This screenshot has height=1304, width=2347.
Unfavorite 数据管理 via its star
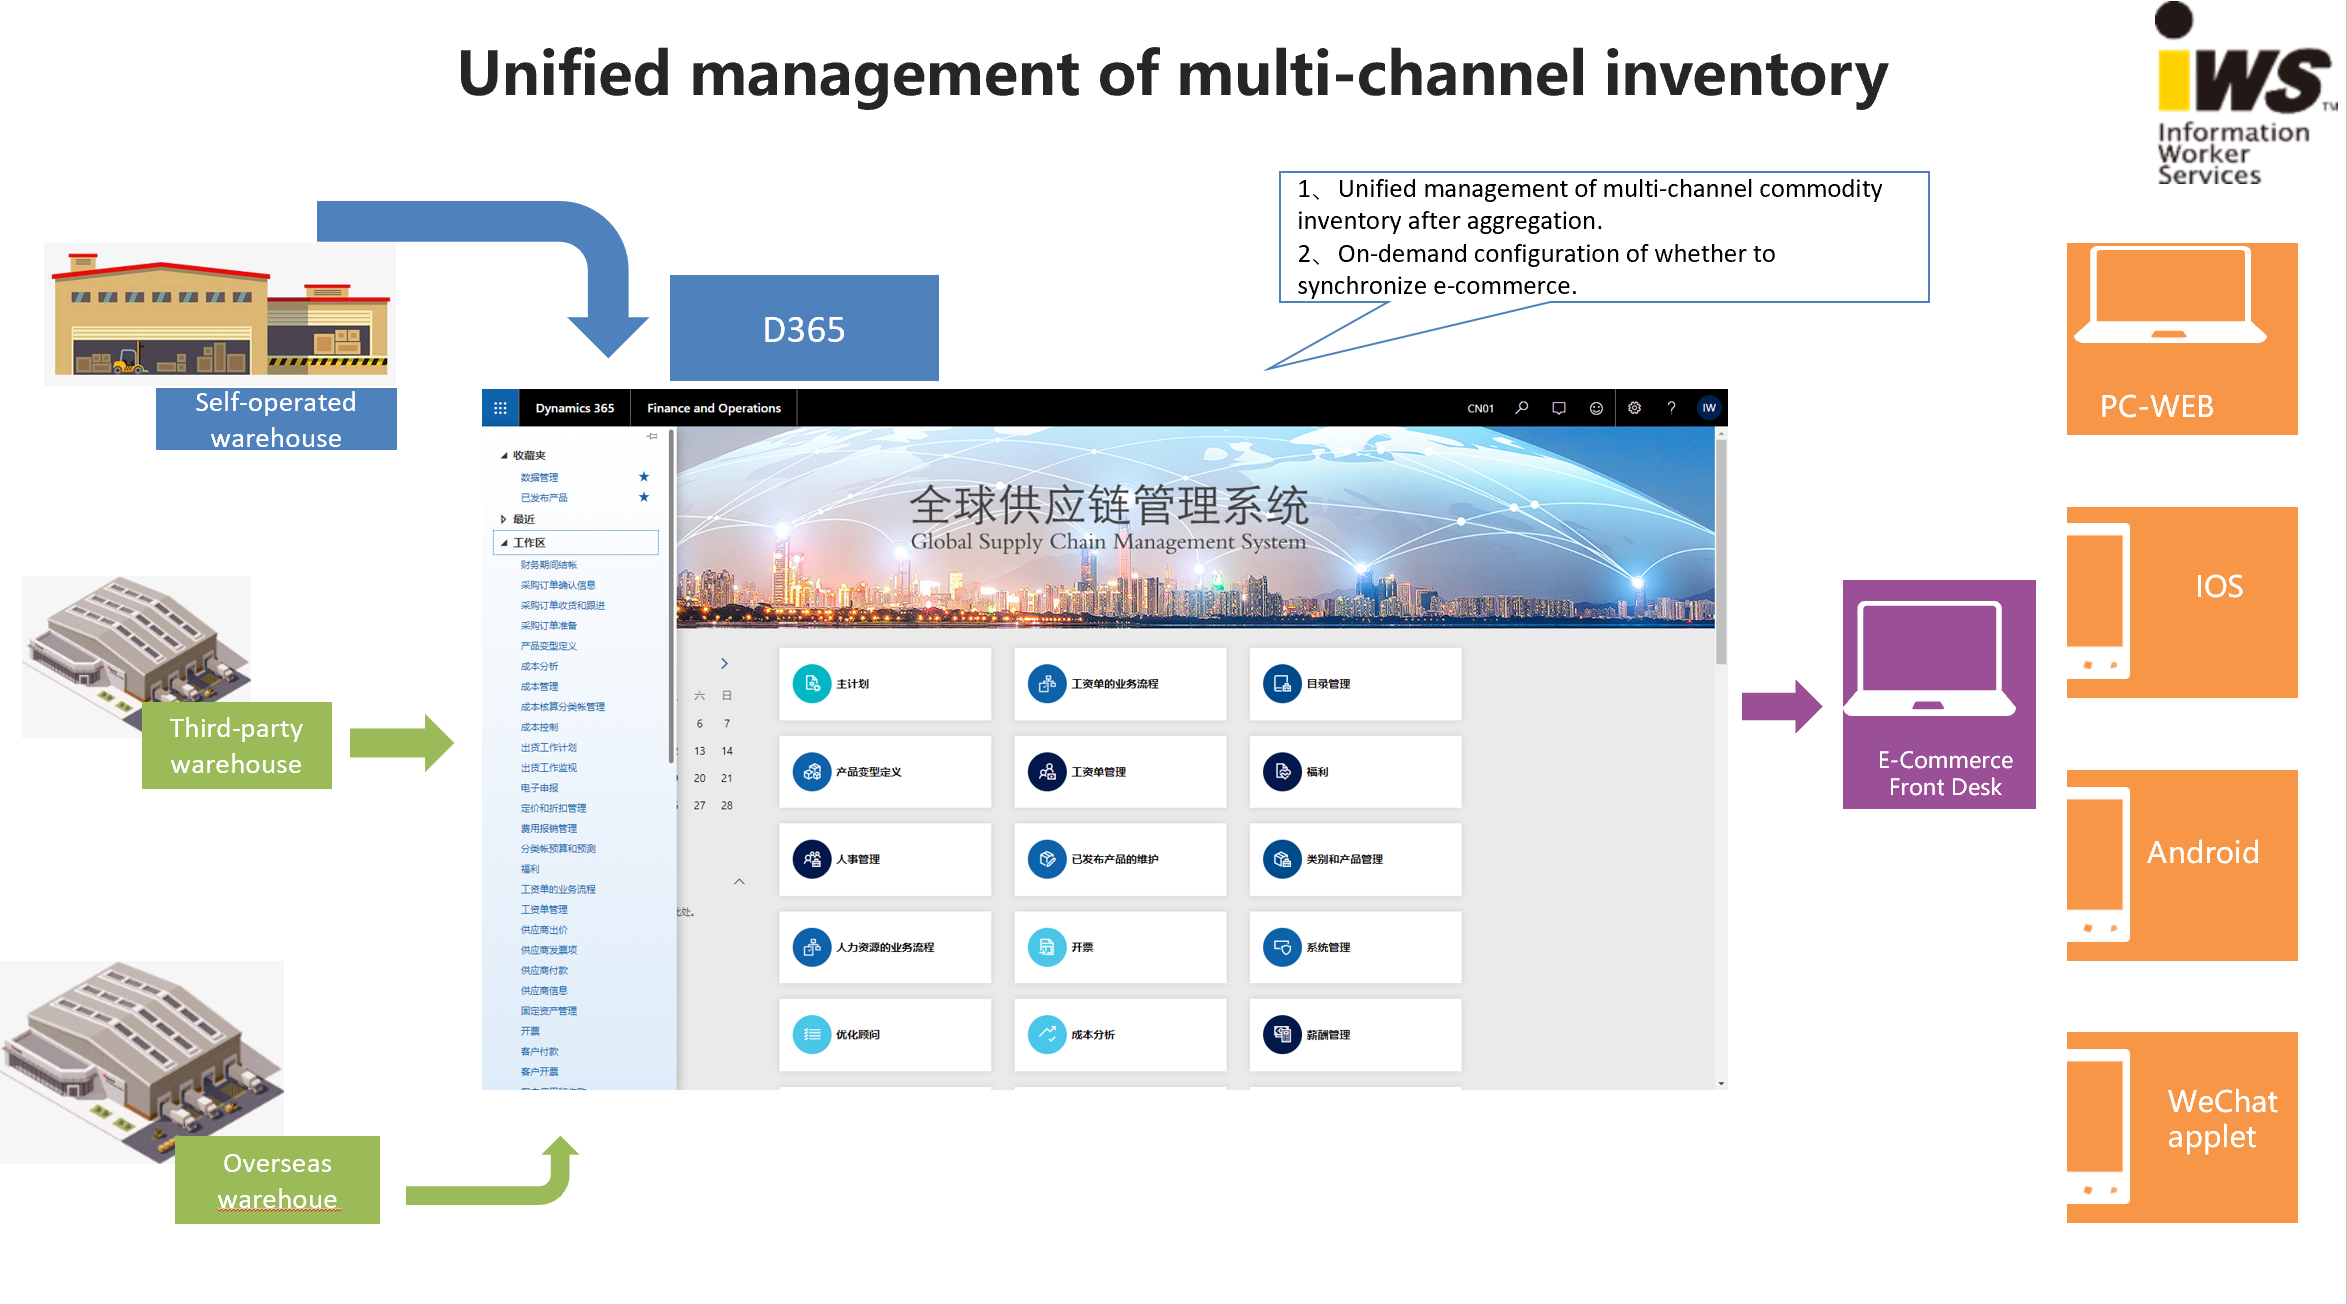[x=644, y=477]
